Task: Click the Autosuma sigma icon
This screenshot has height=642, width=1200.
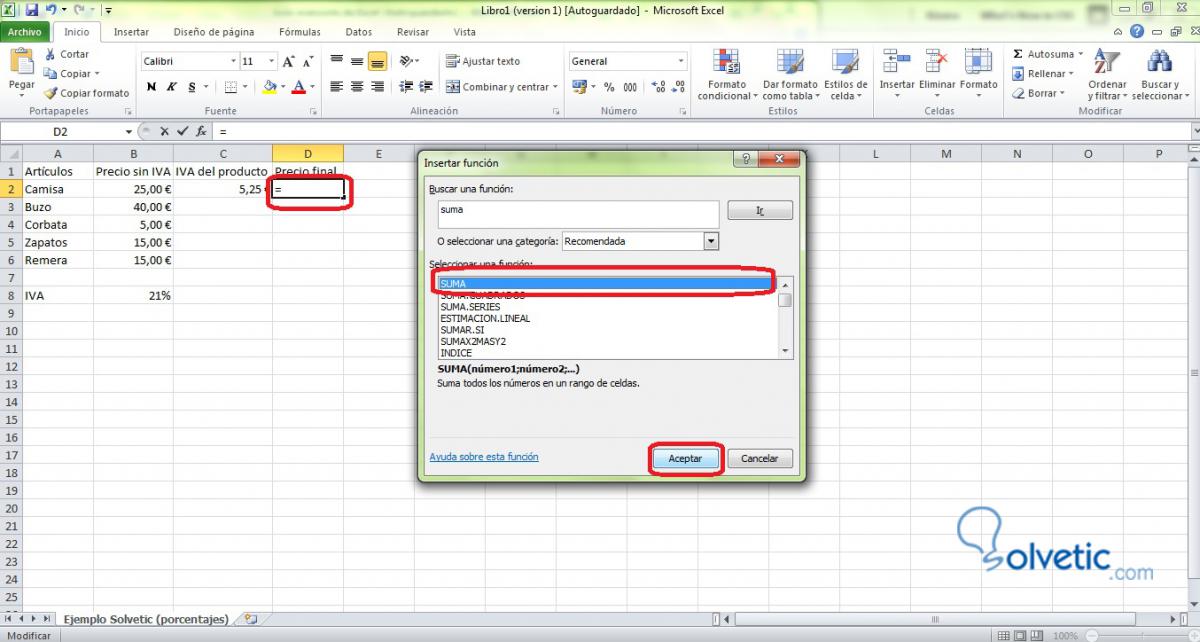Action: [x=1018, y=54]
